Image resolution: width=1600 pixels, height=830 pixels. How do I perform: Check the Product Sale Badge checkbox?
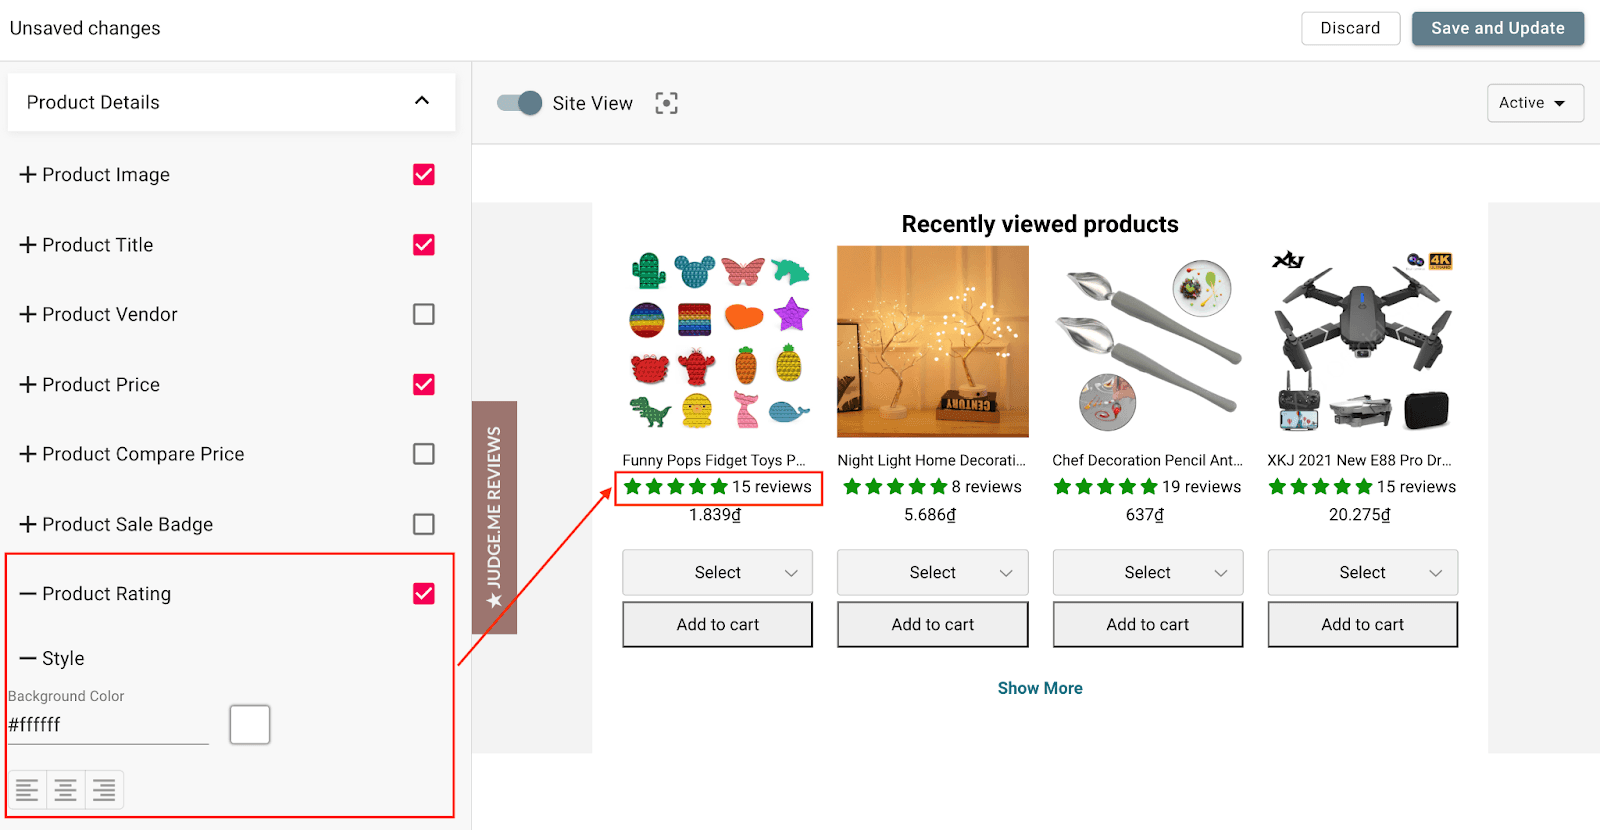coord(424,524)
